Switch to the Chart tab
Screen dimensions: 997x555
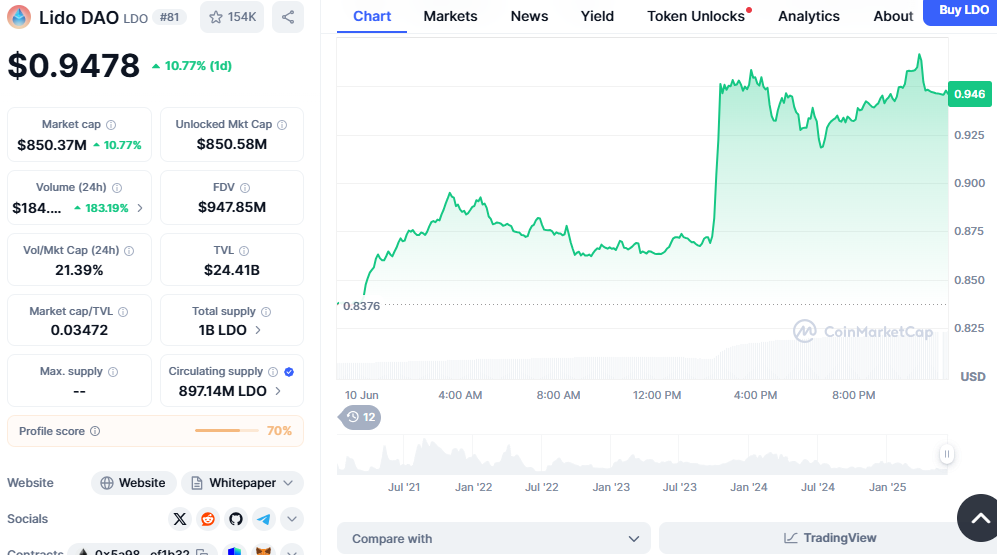[372, 16]
